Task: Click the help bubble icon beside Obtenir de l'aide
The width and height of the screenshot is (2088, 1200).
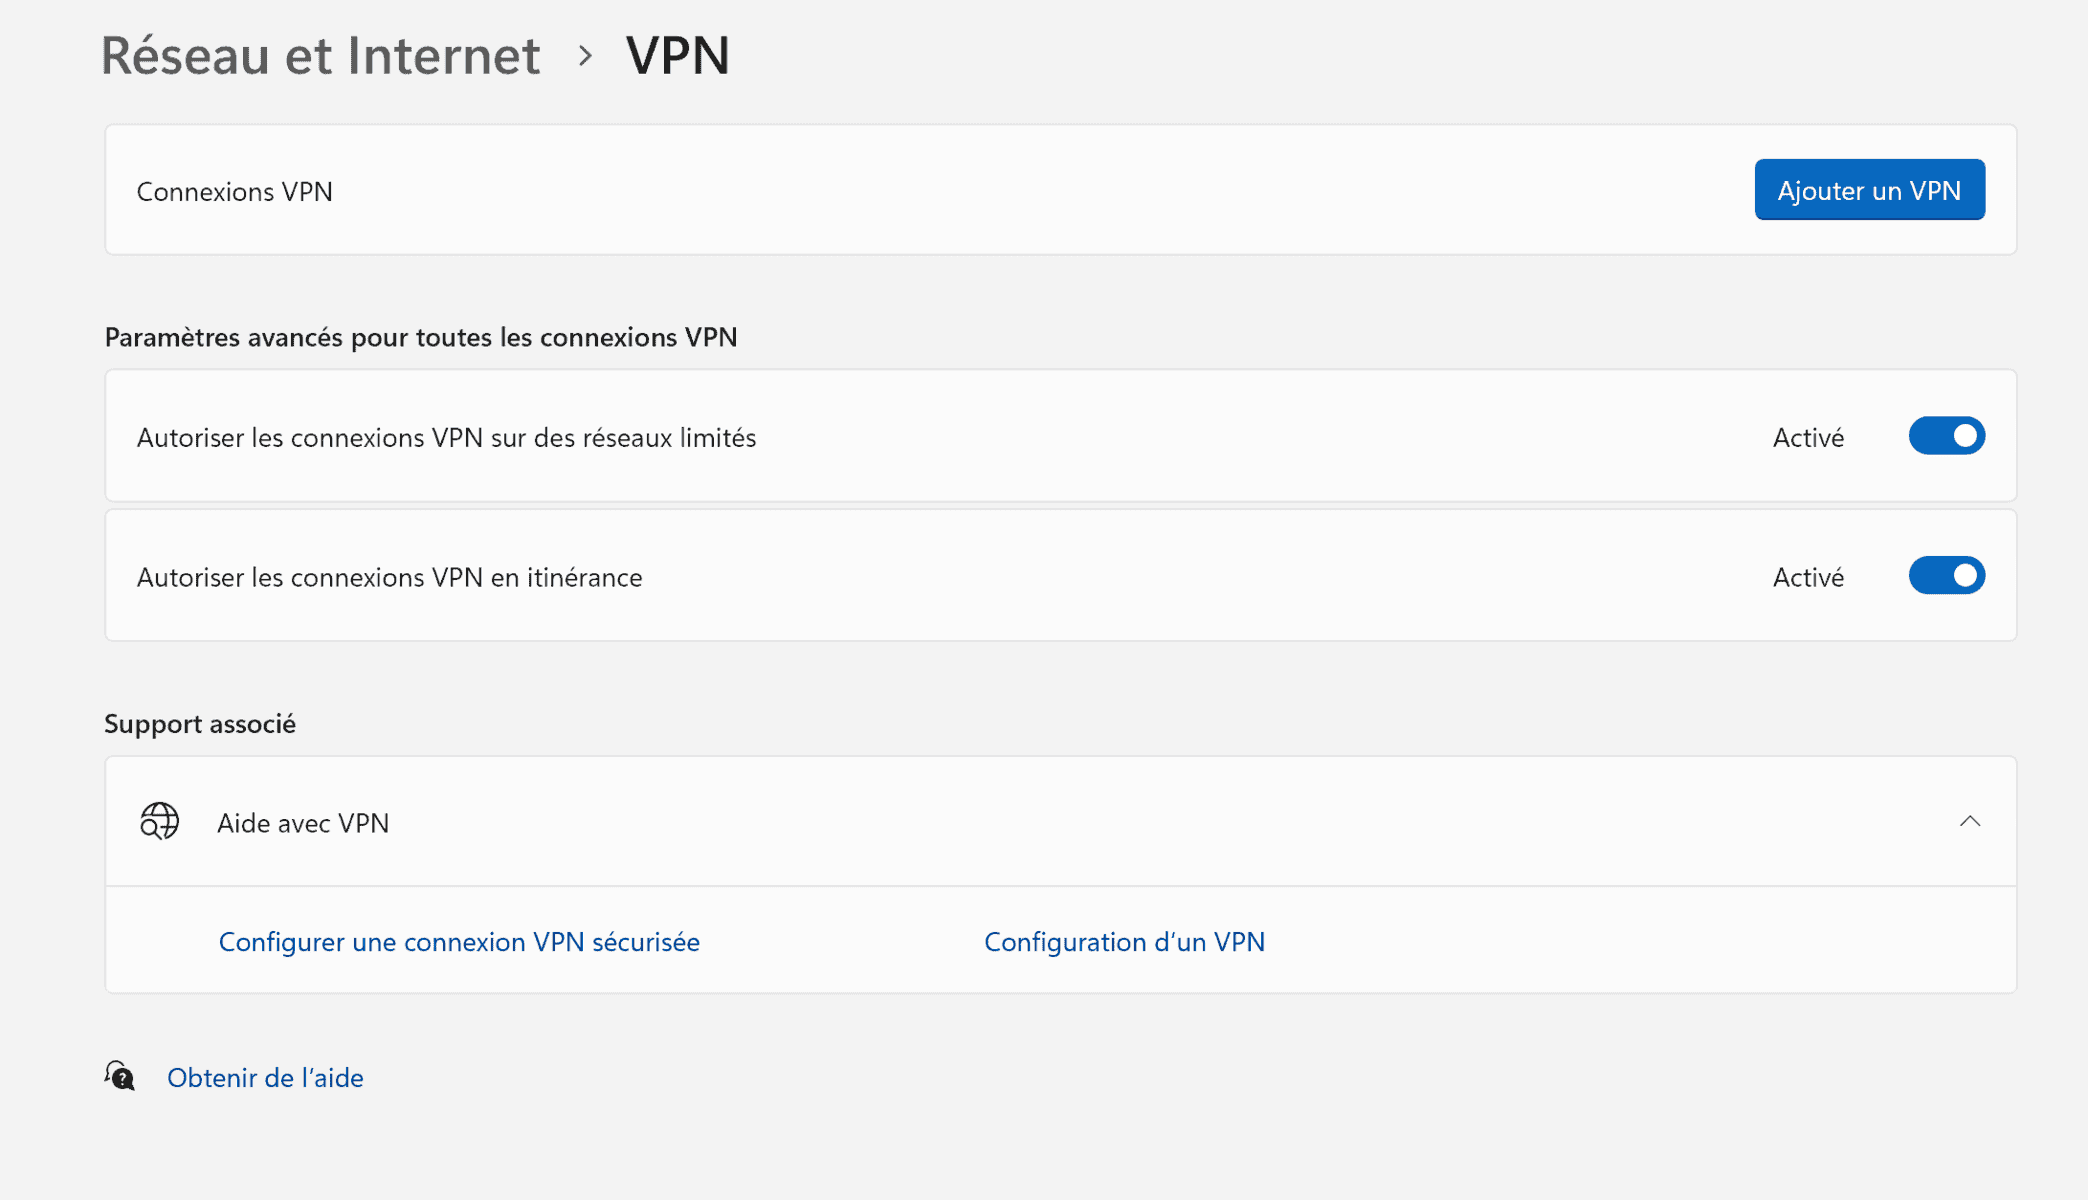Action: [x=120, y=1078]
